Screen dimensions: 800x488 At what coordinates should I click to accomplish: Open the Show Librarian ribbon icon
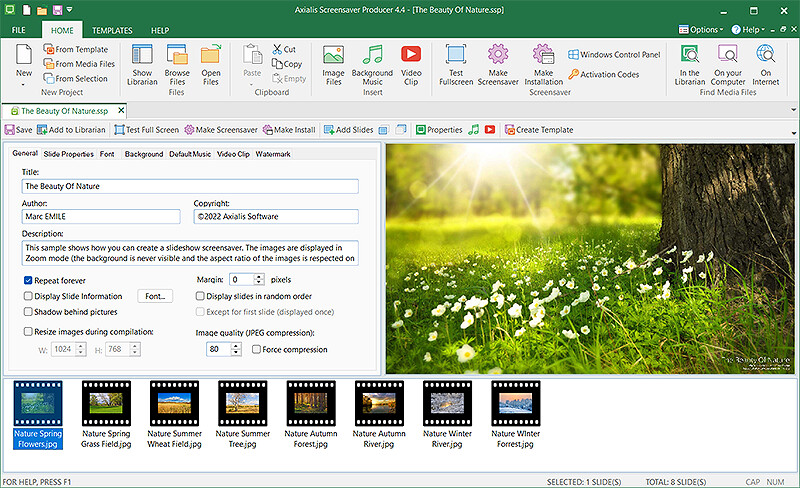[x=142, y=64]
